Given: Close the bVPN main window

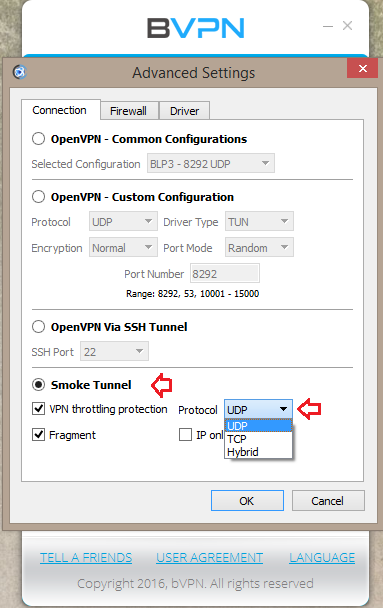Looking at the screenshot, I should tap(348, 26).
